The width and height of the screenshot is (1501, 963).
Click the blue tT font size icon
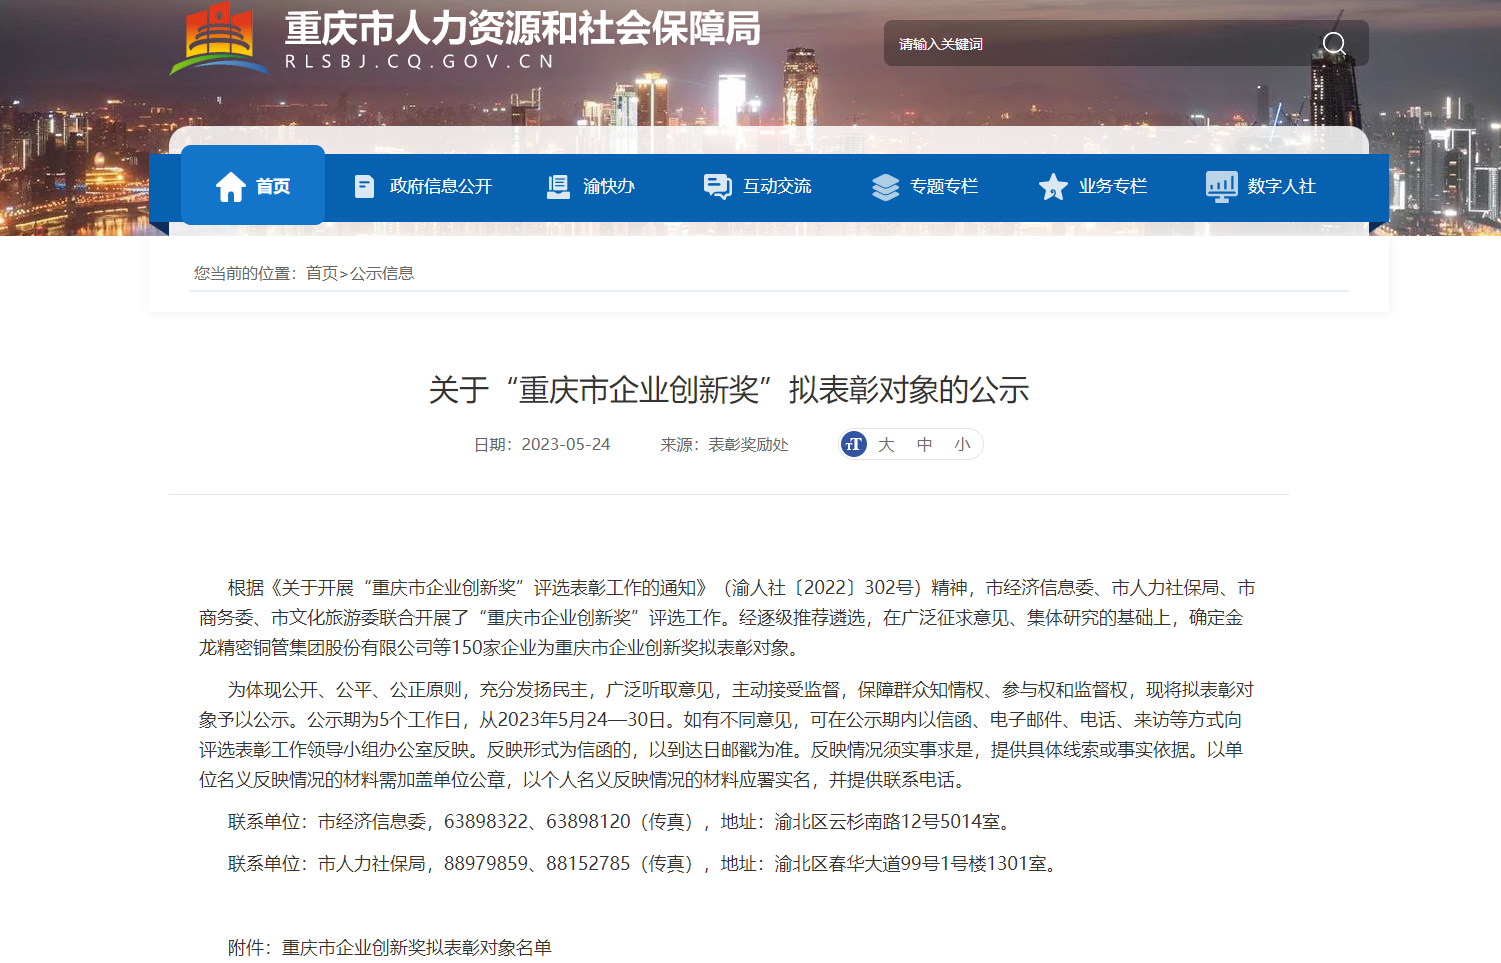coord(853,444)
